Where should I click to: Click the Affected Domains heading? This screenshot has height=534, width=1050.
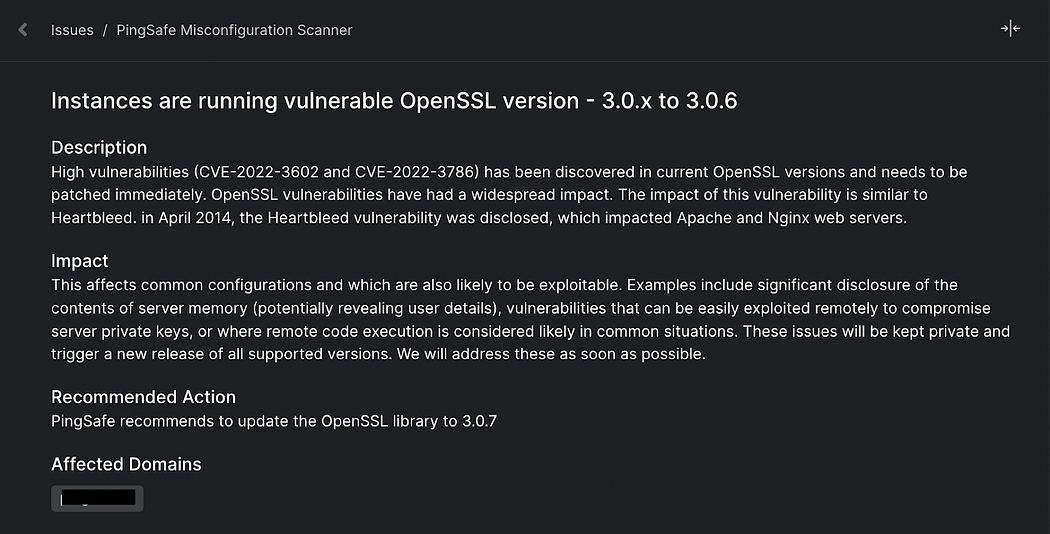pos(126,464)
